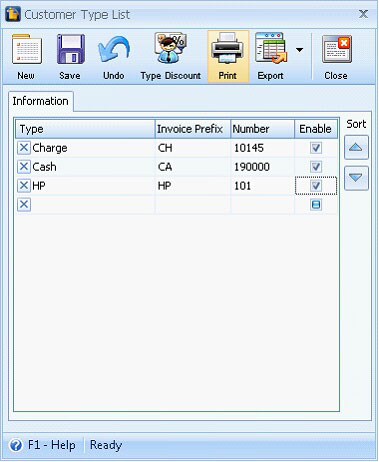Click the Type column header
The height and width of the screenshot is (462, 379).
tap(85, 129)
